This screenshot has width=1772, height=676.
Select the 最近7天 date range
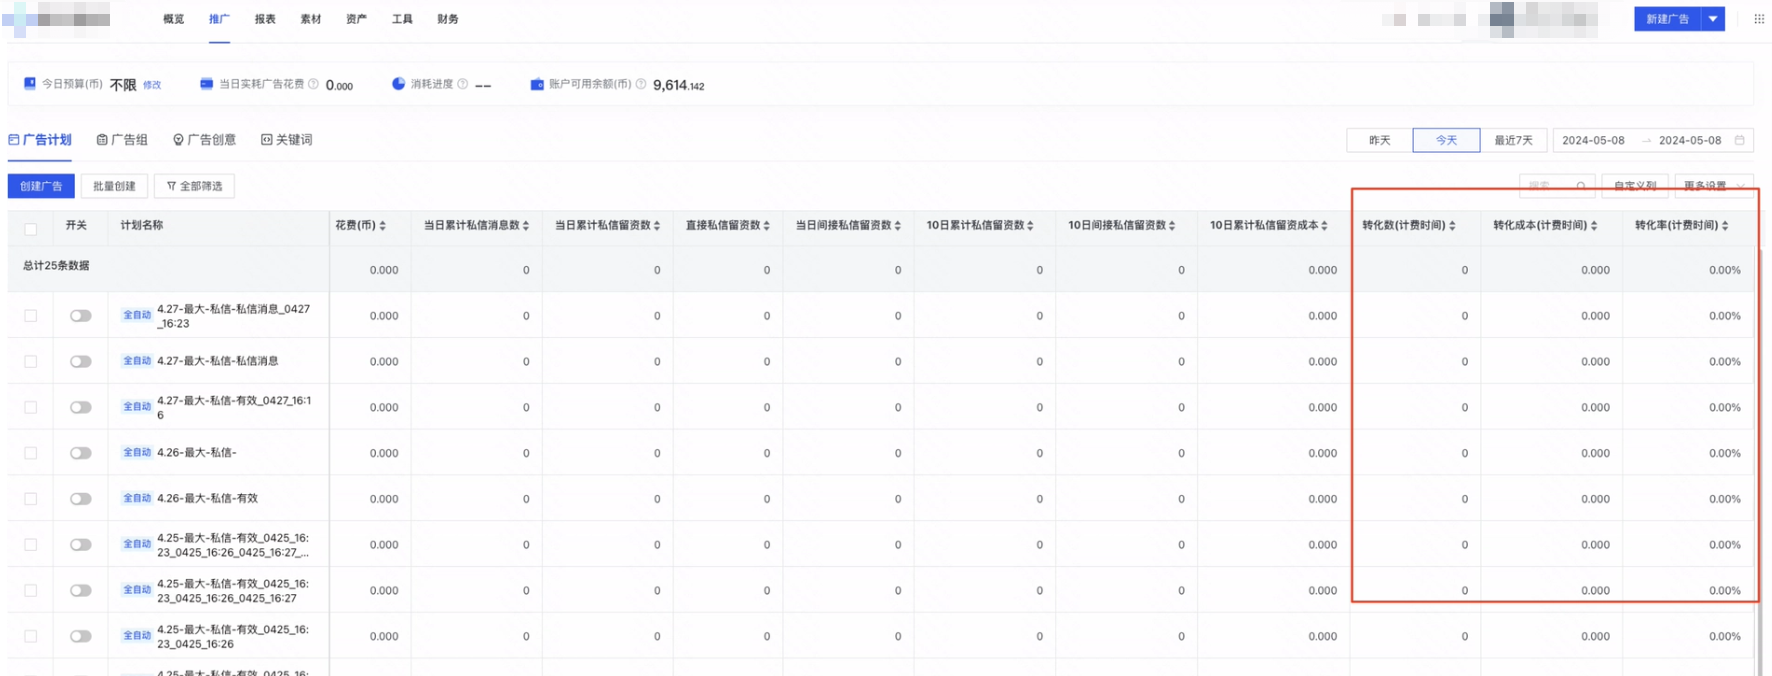[x=1513, y=140]
